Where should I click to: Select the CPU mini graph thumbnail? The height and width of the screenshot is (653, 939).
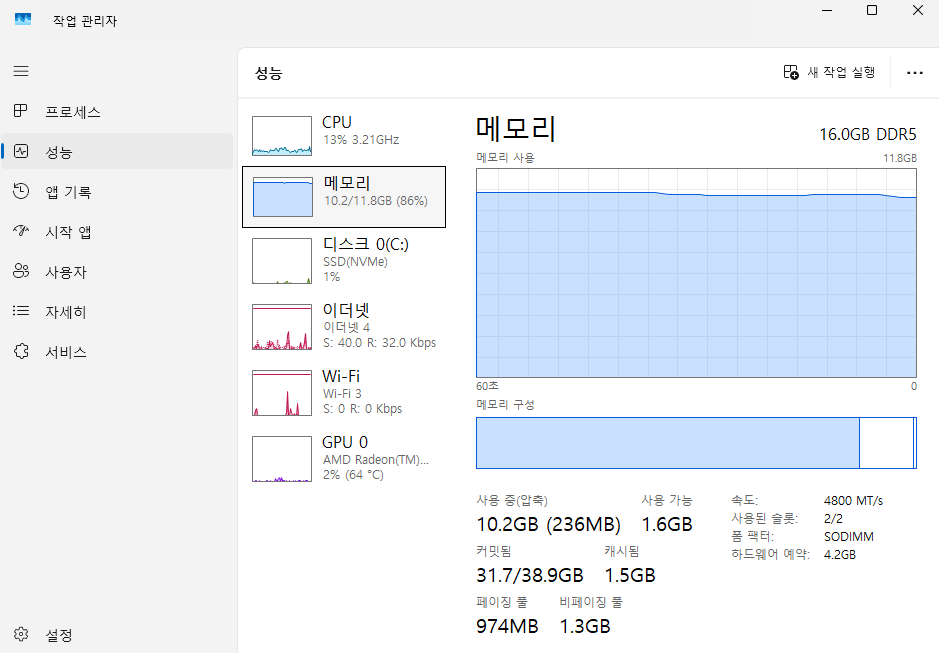pyautogui.click(x=282, y=136)
